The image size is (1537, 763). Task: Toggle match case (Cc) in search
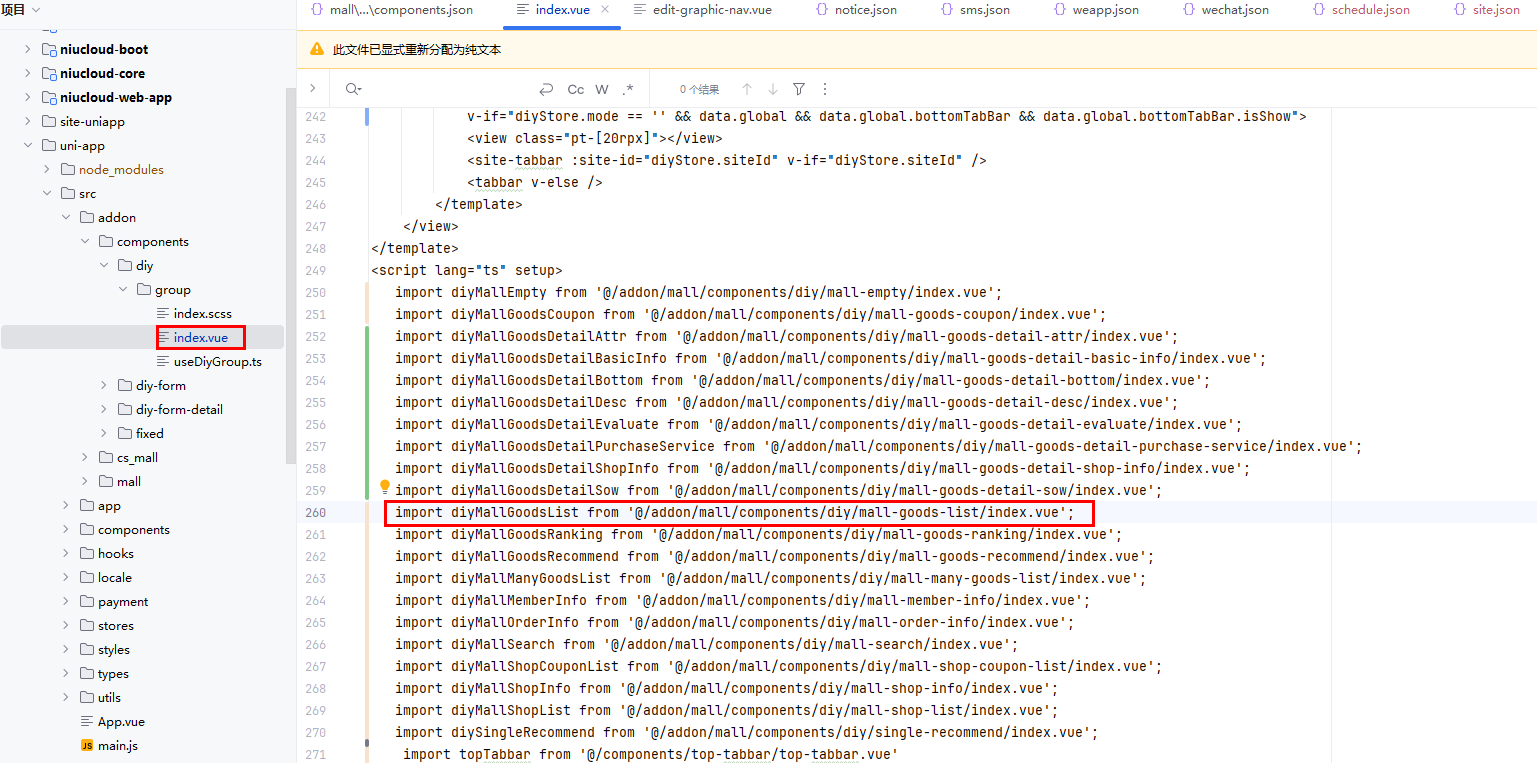click(x=575, y=89)
